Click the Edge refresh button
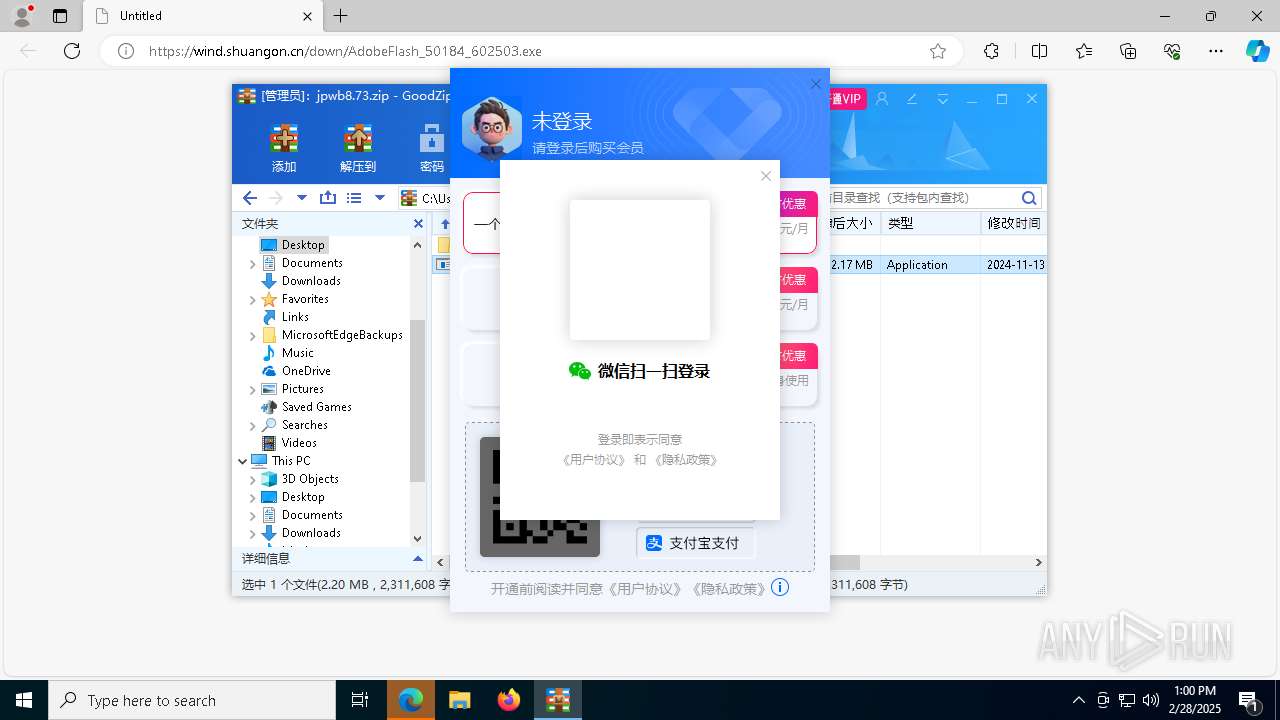 72,51
